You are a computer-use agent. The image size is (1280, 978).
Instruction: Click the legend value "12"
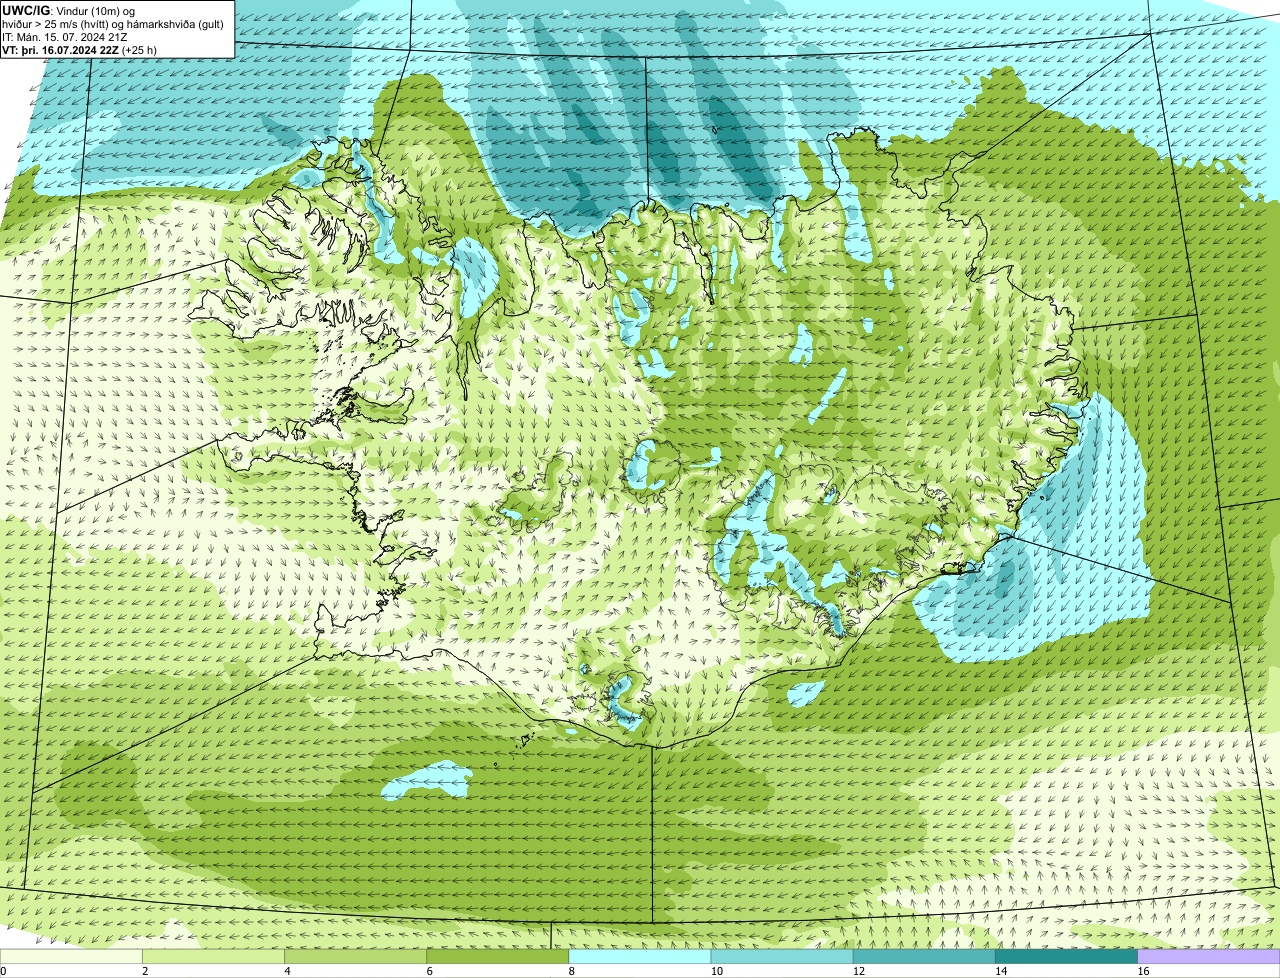tap(859, 971)
